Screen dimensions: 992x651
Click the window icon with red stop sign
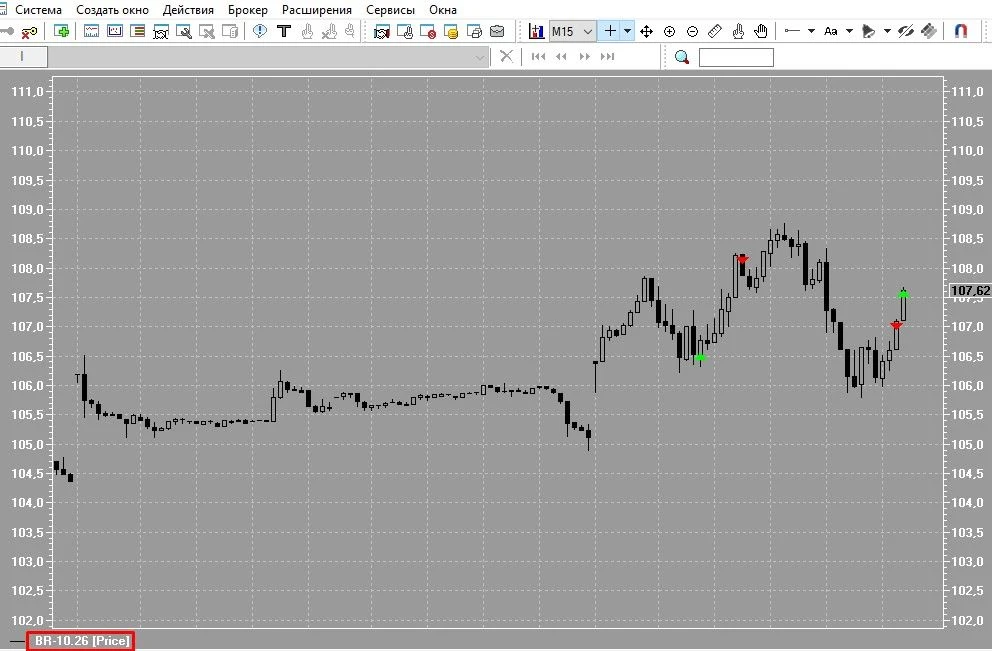click(428, 31)
